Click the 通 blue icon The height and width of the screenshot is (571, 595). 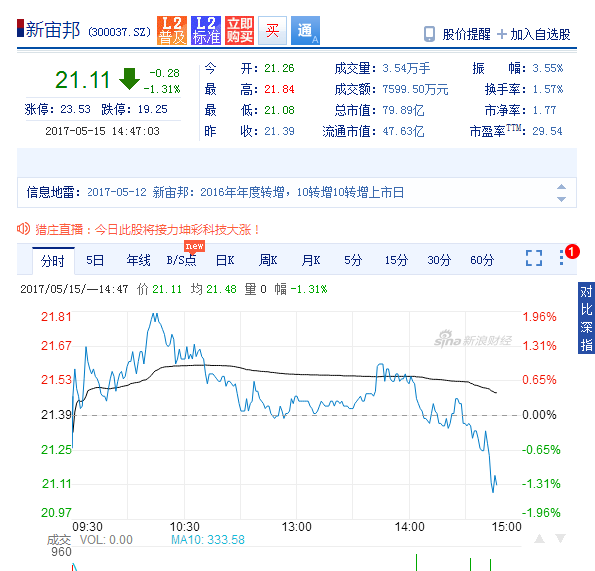click(305, 30)
